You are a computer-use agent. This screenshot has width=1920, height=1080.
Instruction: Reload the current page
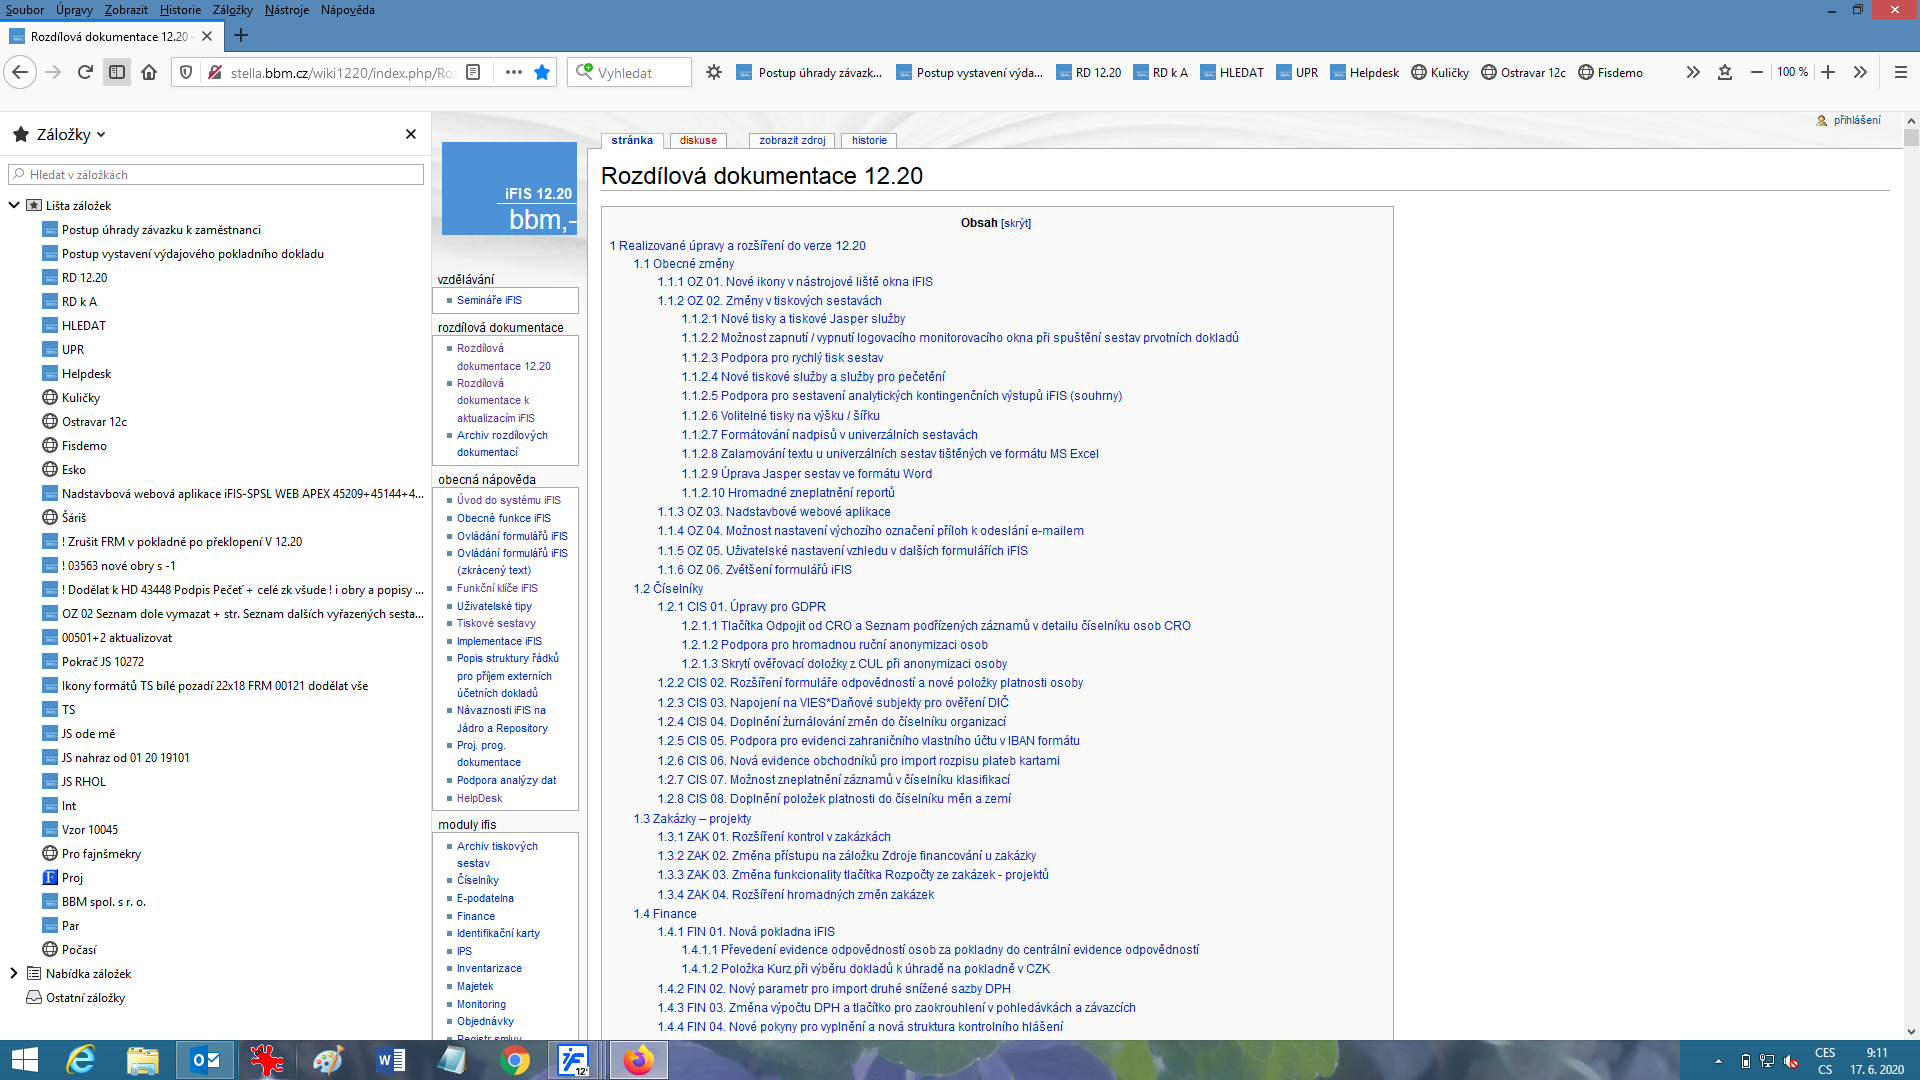coord(85,72)
